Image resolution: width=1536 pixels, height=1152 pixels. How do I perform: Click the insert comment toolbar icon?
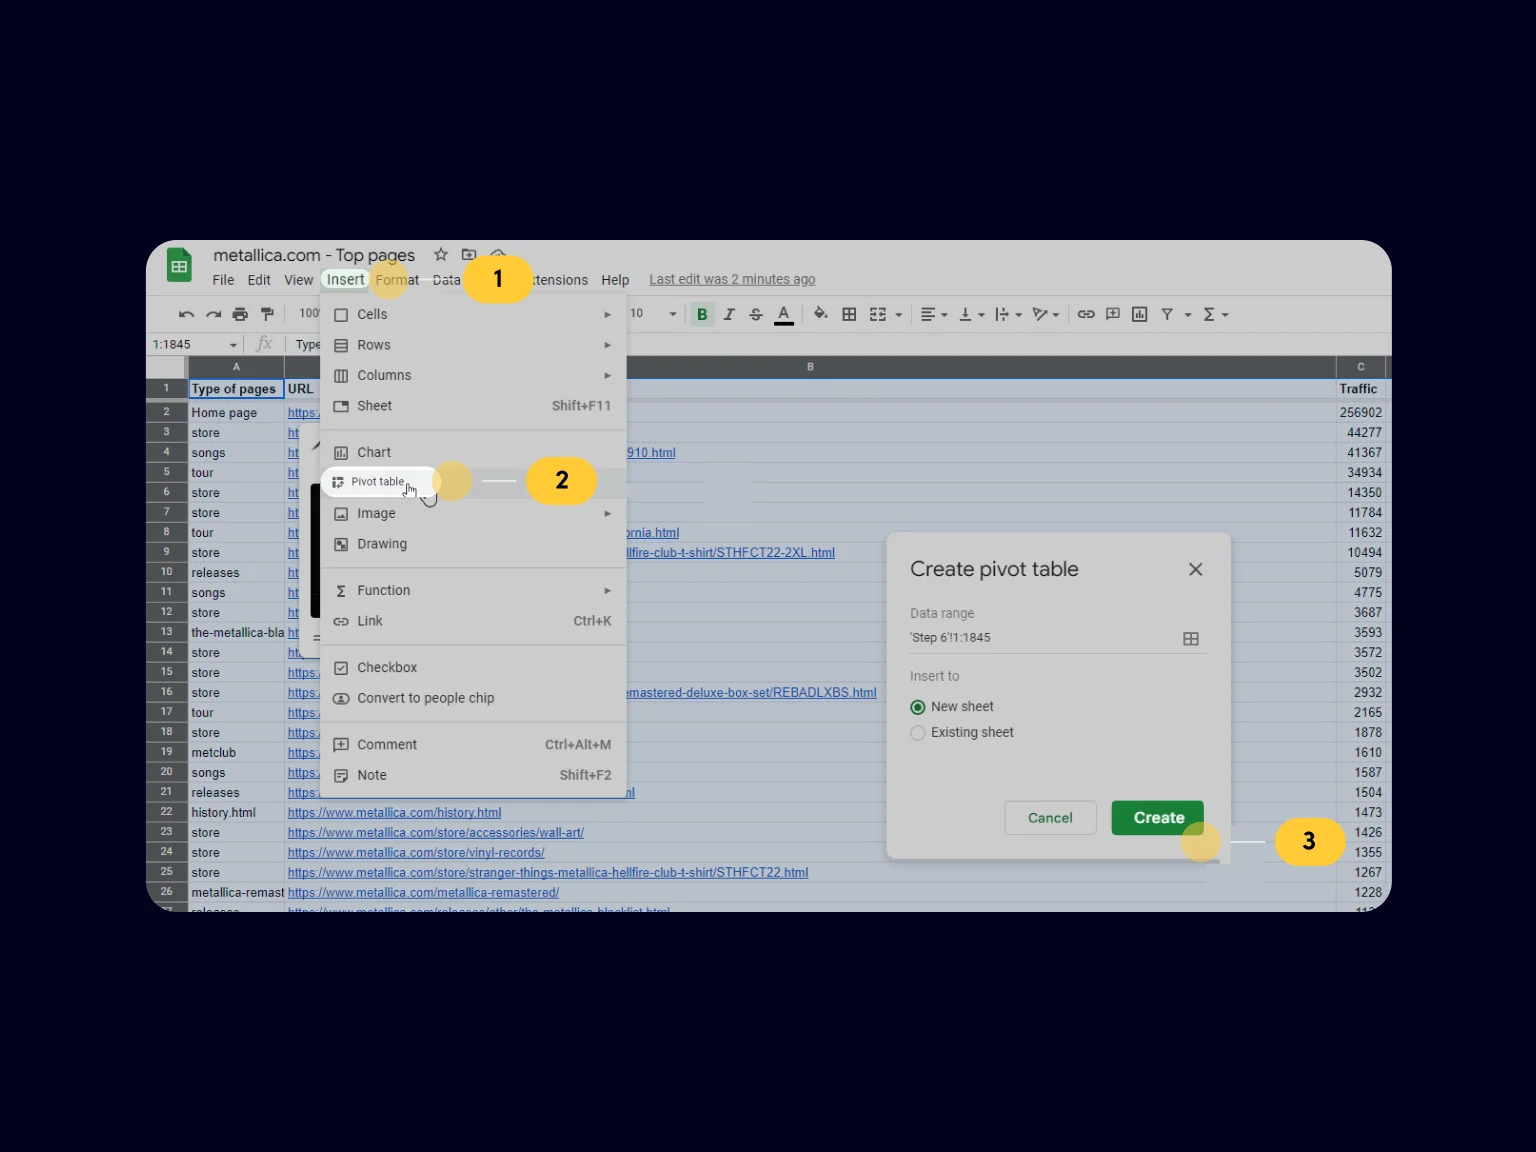(1113, 314)
